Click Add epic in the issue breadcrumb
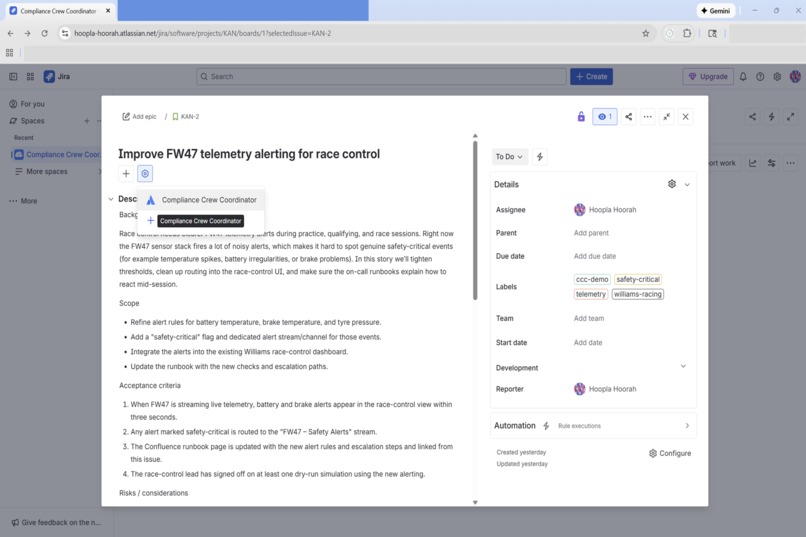 [x=139, y=117]
